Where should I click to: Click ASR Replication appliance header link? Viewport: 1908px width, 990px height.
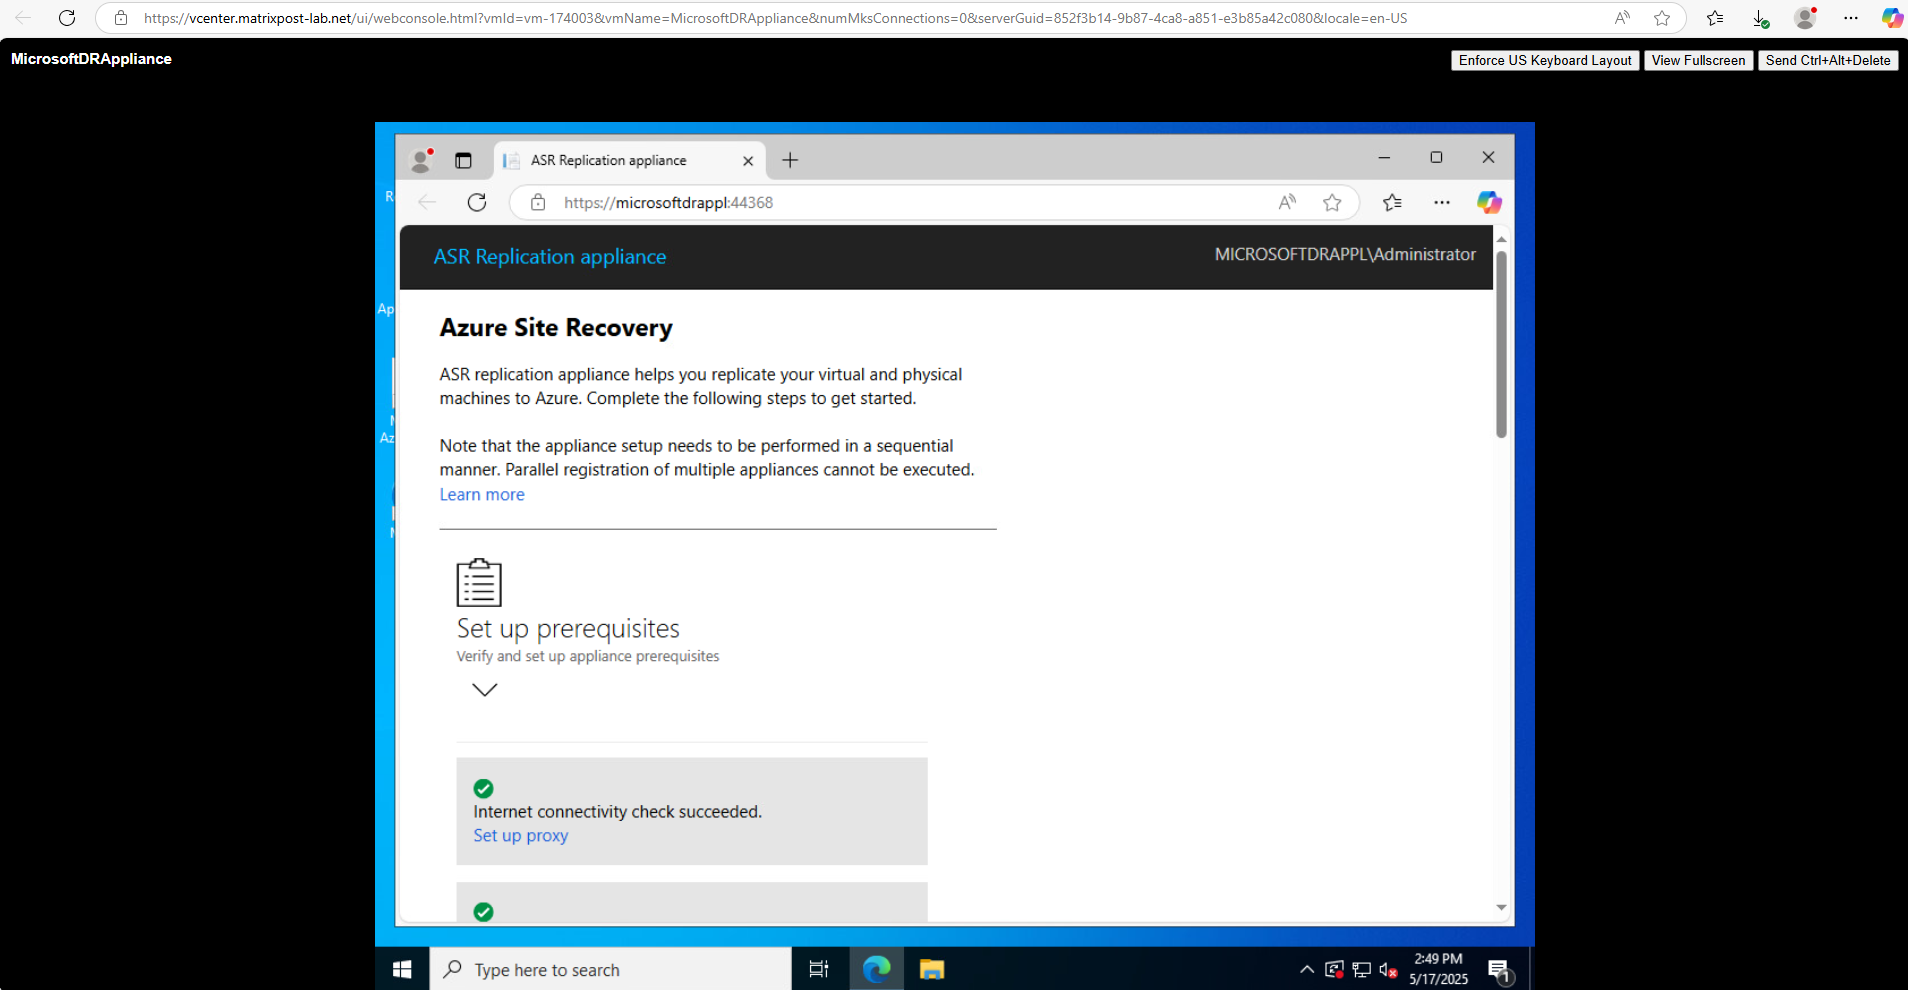(550, 257)
